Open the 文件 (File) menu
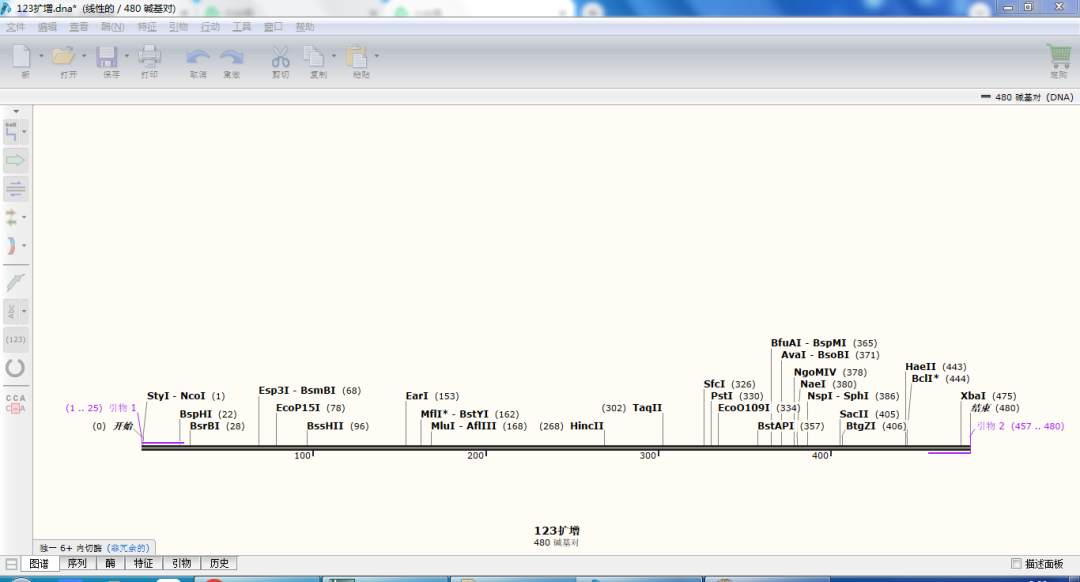Image resolution: width=1080 pixels, height=582 pixels. [16, 27]
